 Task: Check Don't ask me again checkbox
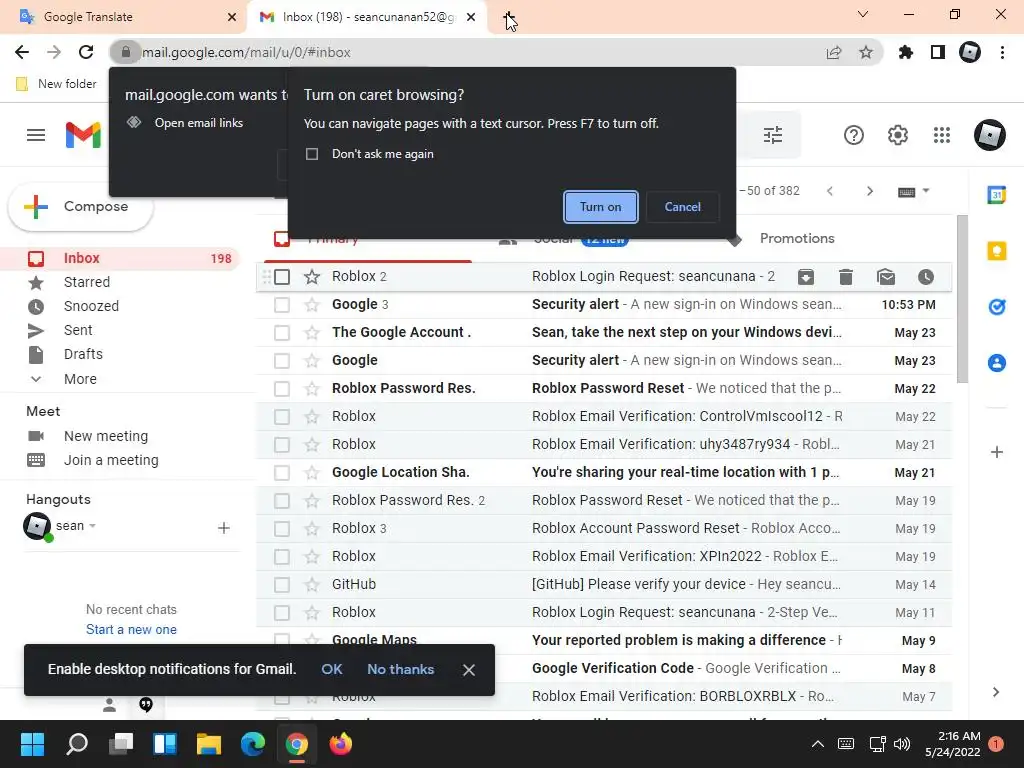[x=312, y=154]
